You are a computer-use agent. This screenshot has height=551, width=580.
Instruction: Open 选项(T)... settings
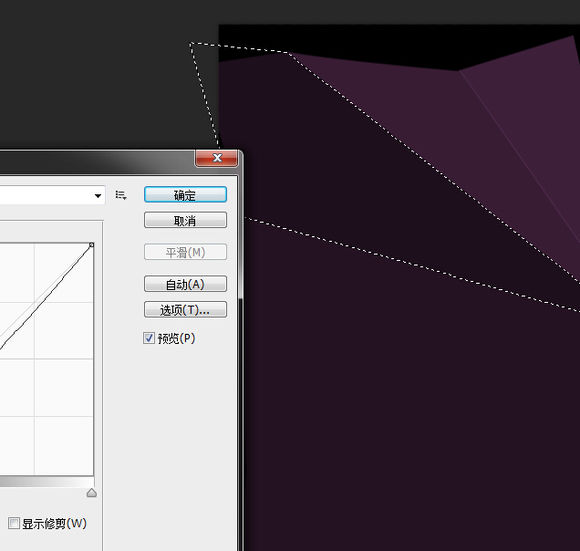click(185, 310)
